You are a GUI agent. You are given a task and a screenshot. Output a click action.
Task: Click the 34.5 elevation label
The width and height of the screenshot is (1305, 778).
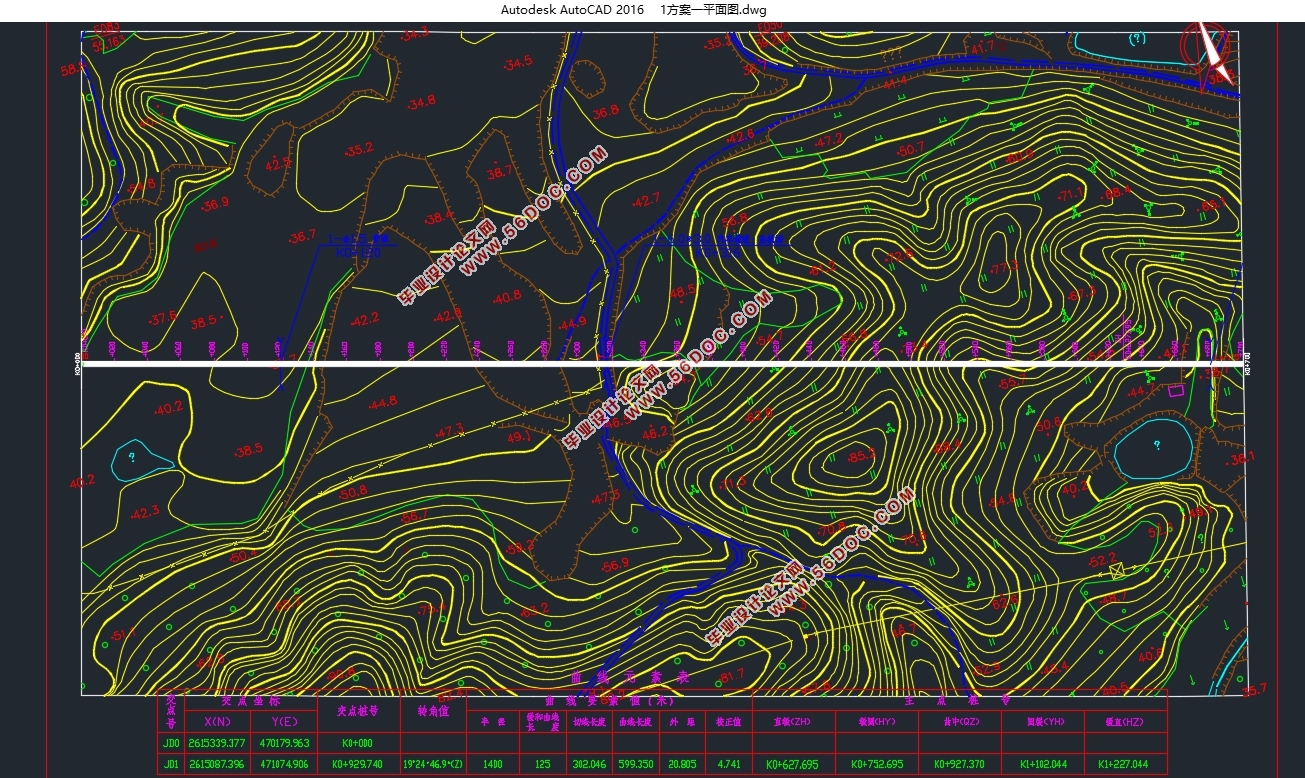(x=518, y=64)
